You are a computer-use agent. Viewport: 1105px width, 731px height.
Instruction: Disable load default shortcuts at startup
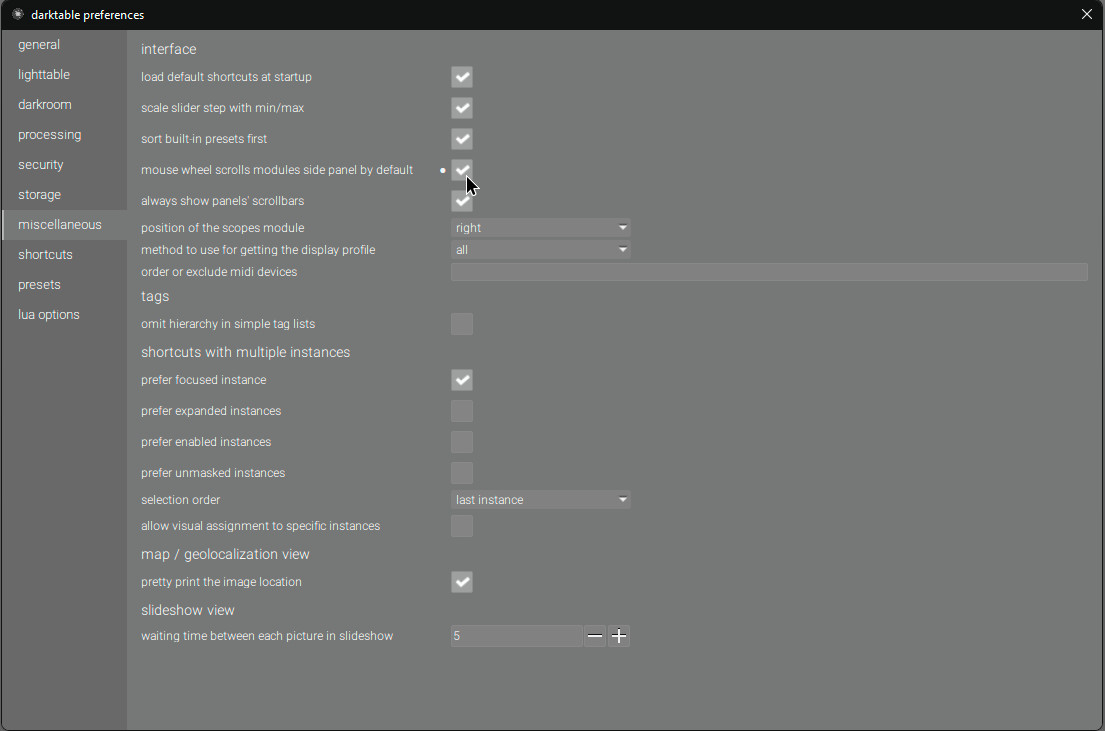[461, 77]
